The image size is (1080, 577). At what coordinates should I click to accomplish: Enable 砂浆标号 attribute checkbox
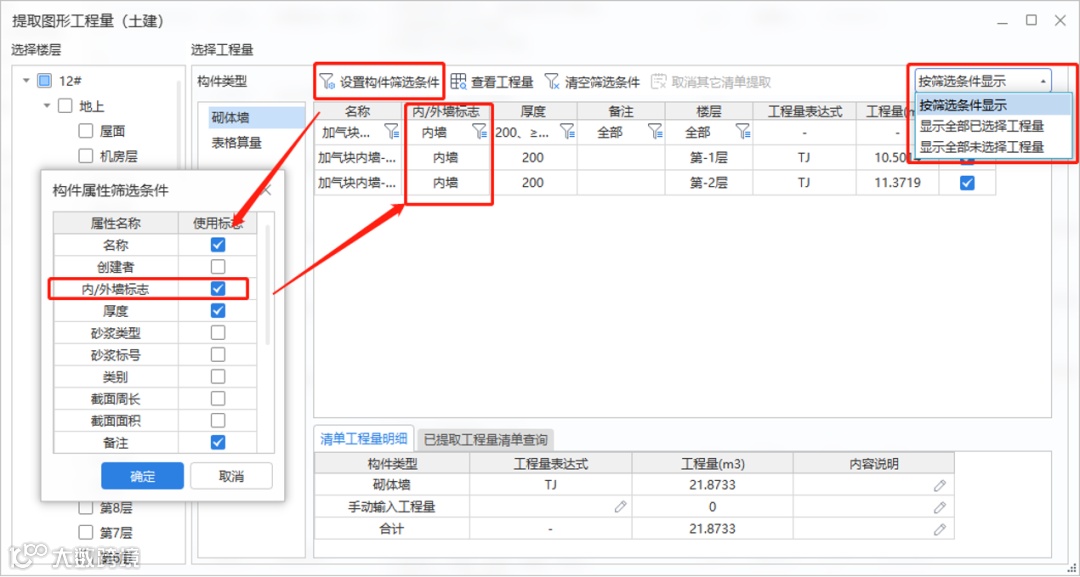coord(218,355)
